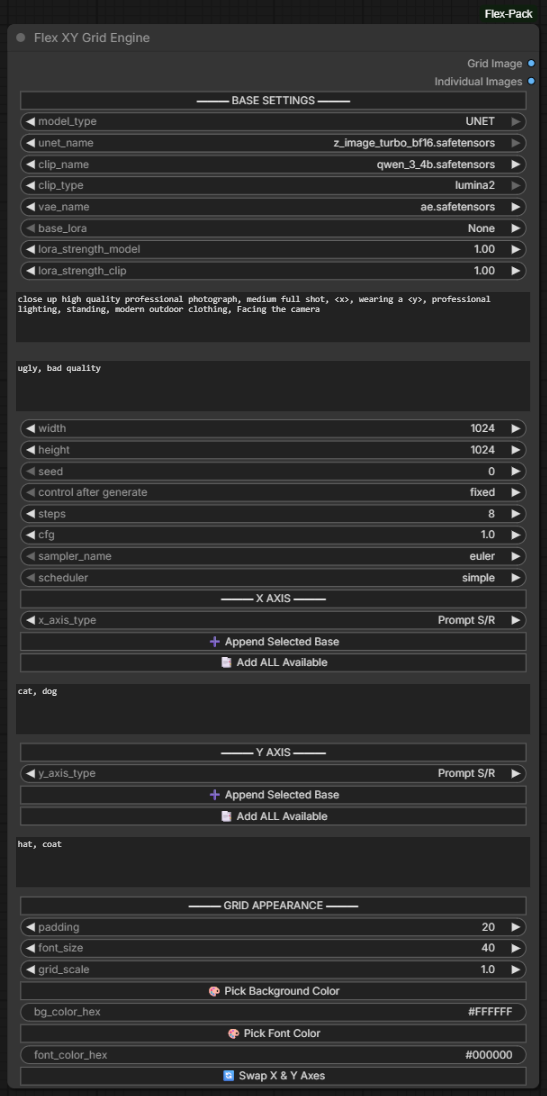Click Add ALL Available under Y AXIS
This screenshot has width=547, height=1096.
tap(273, 816)
